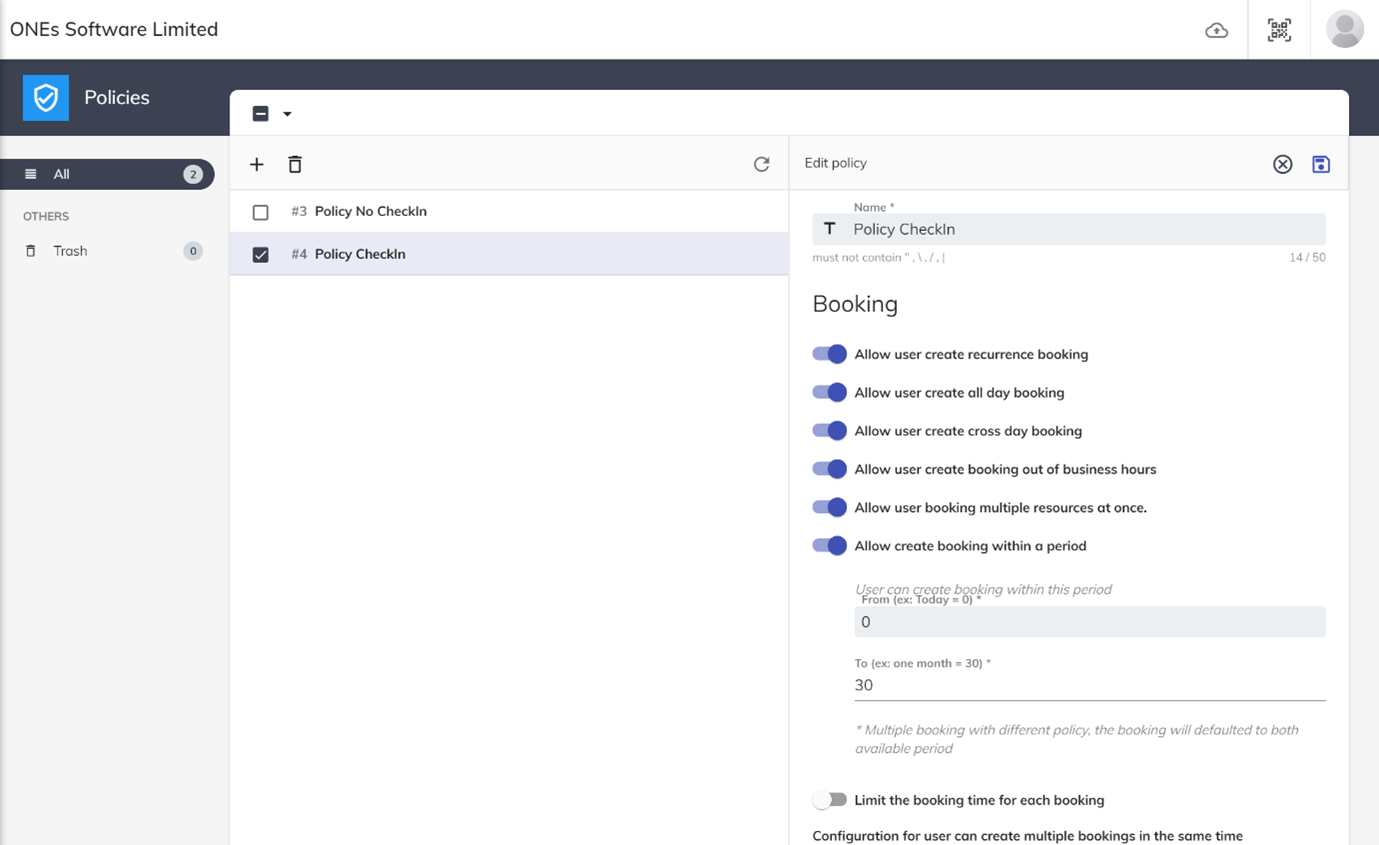Click the Policies shield icon
The height and width of the screenshot is (845, 1379).
pyautogui.click(x=46, y=97)
